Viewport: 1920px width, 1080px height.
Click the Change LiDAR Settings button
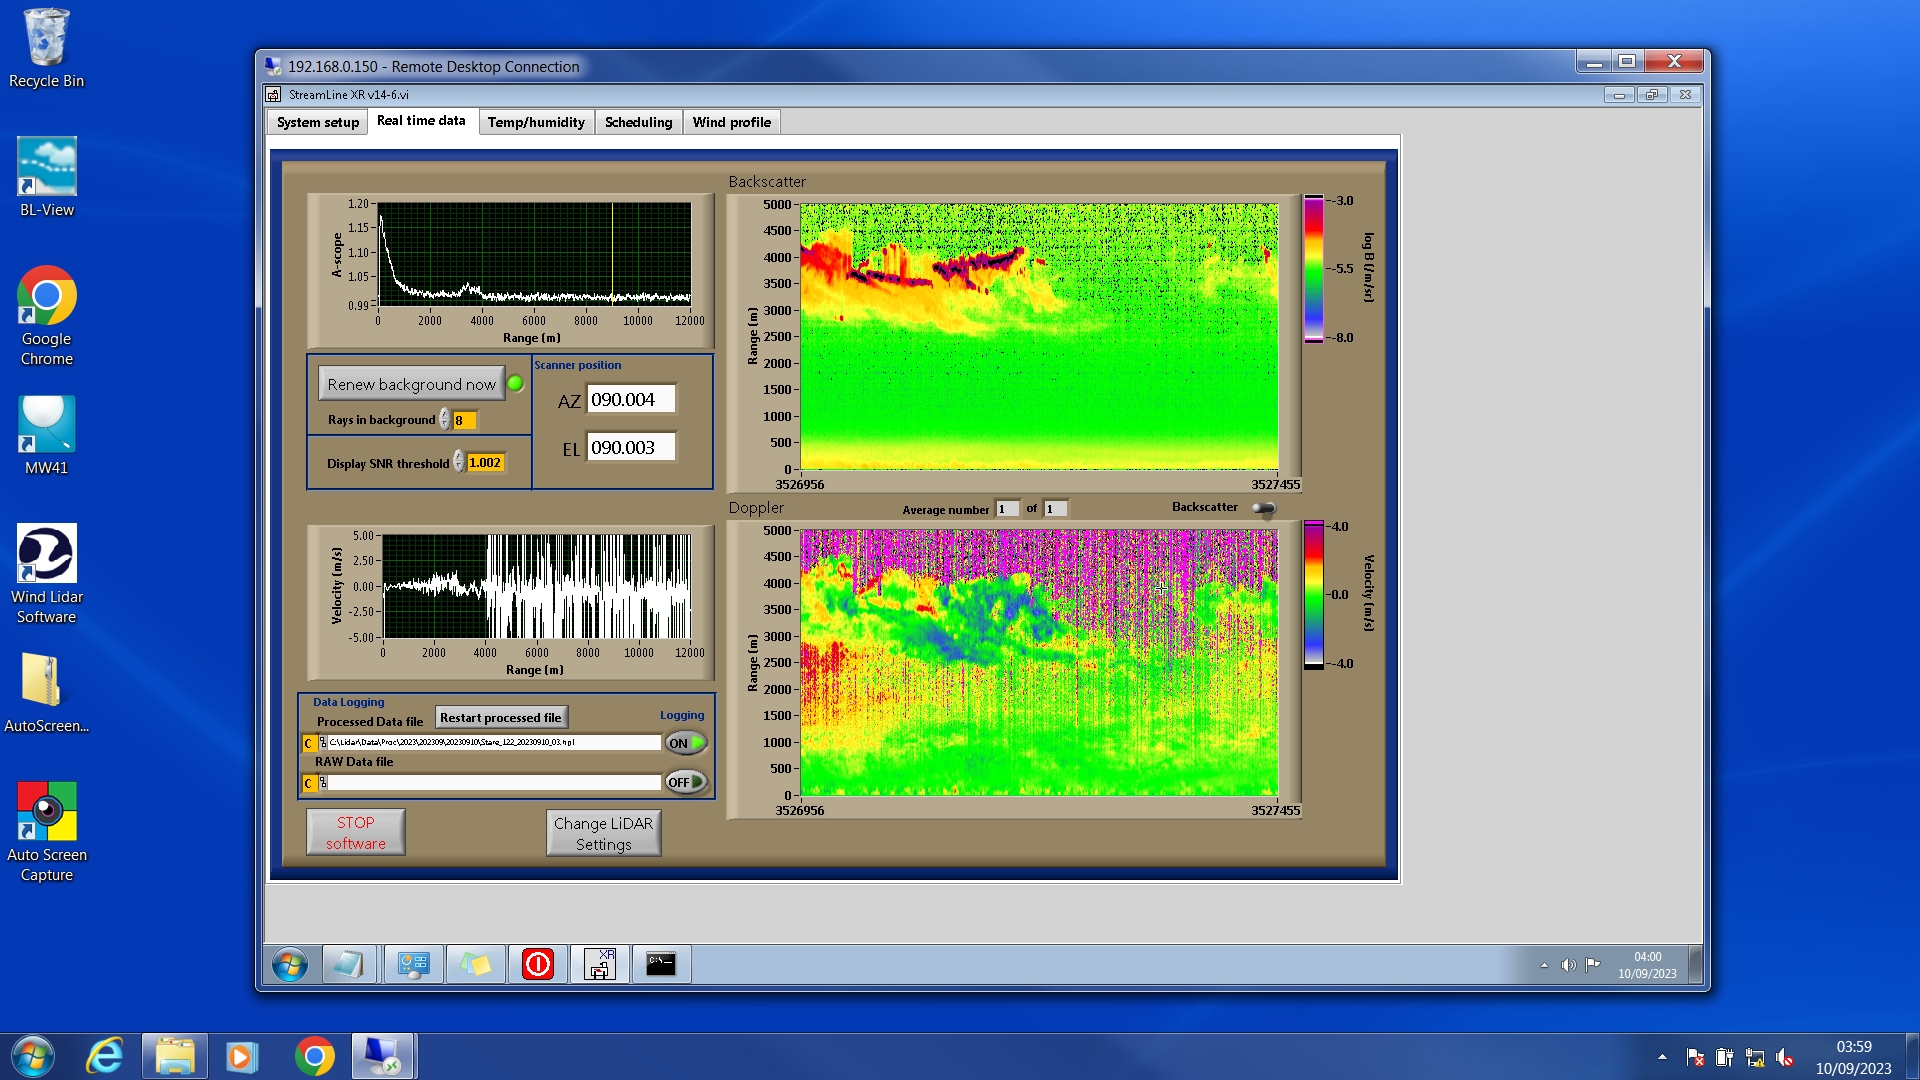(x=603, y=833)
